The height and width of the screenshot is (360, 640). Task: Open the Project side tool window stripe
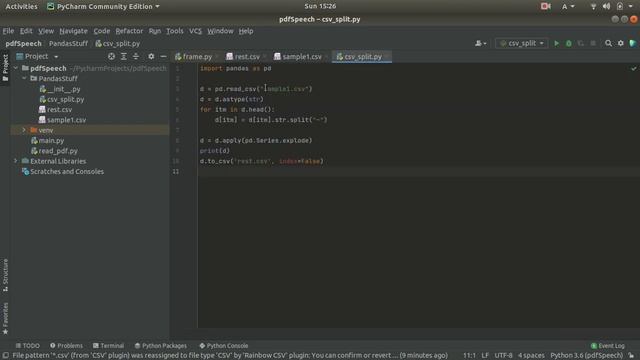coord(5,67)
